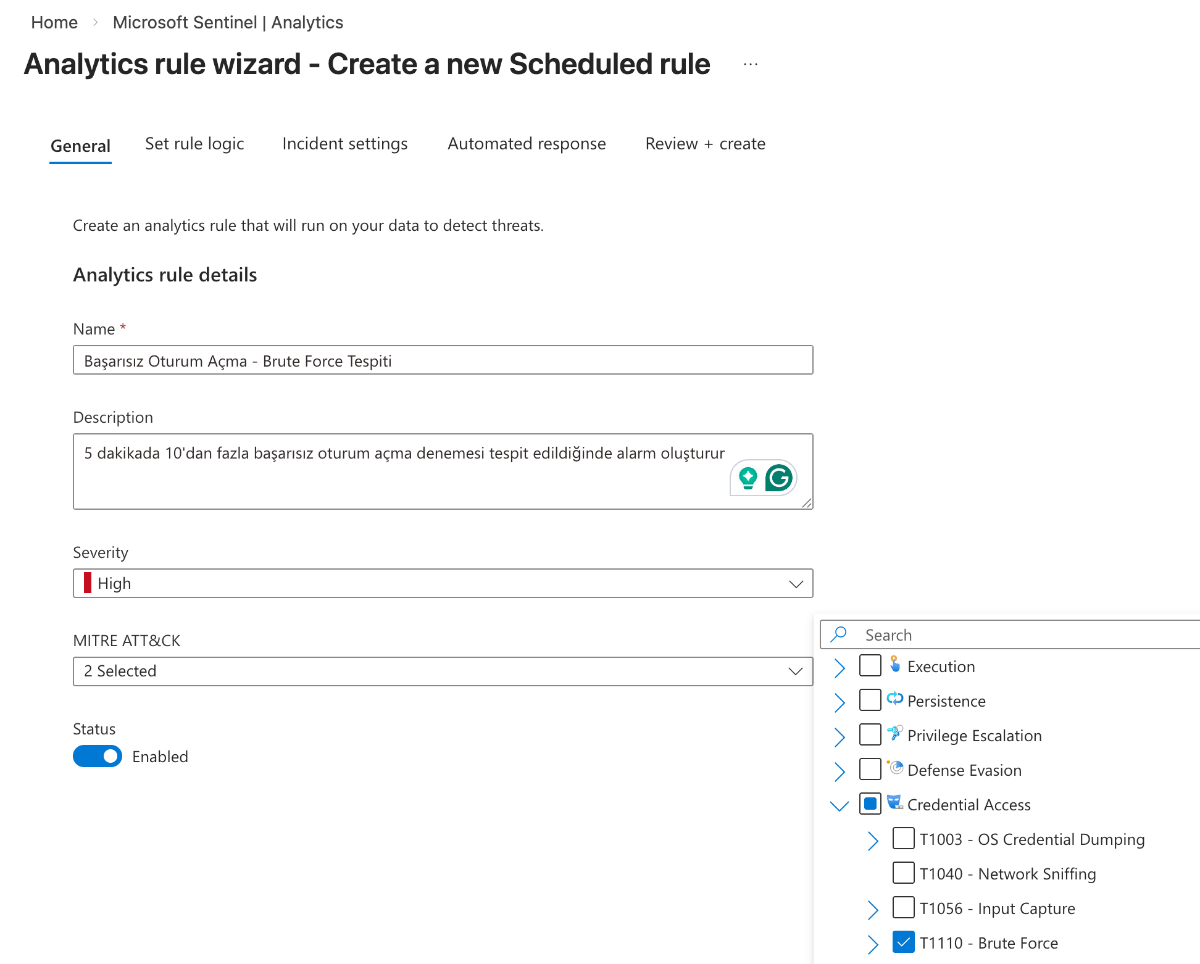Screen dimensions: 1200x964
Task: Click the Persistence tactic icon
Action: [x=895, y=700]
